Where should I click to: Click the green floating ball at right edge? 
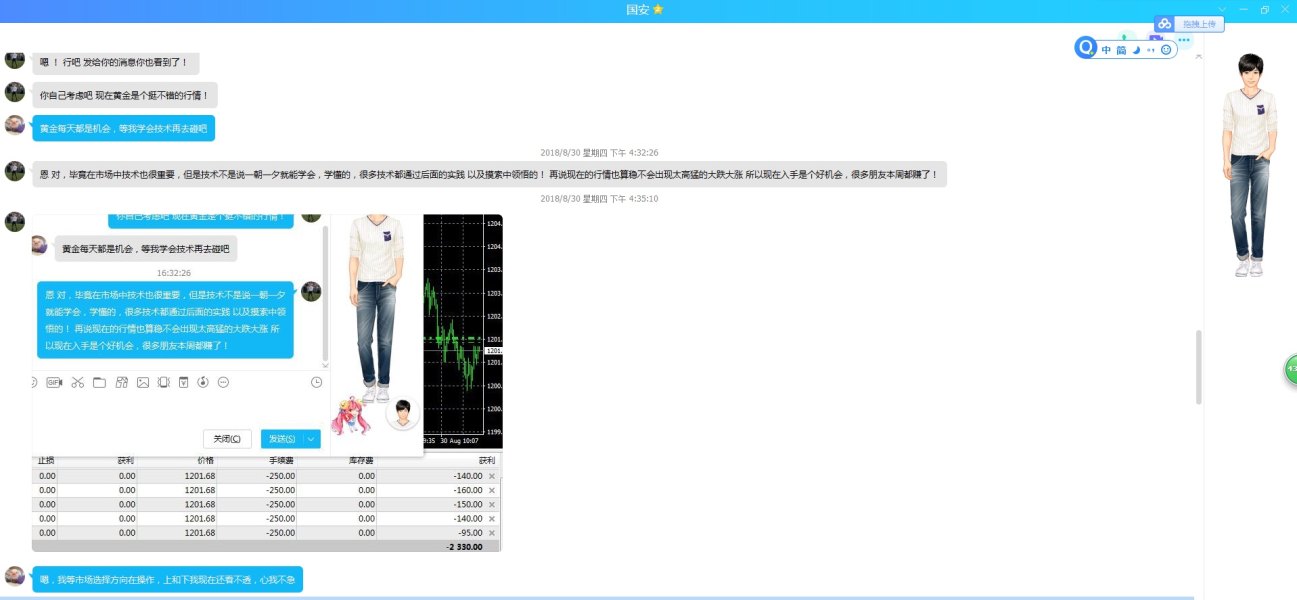tap(1290, 369)
